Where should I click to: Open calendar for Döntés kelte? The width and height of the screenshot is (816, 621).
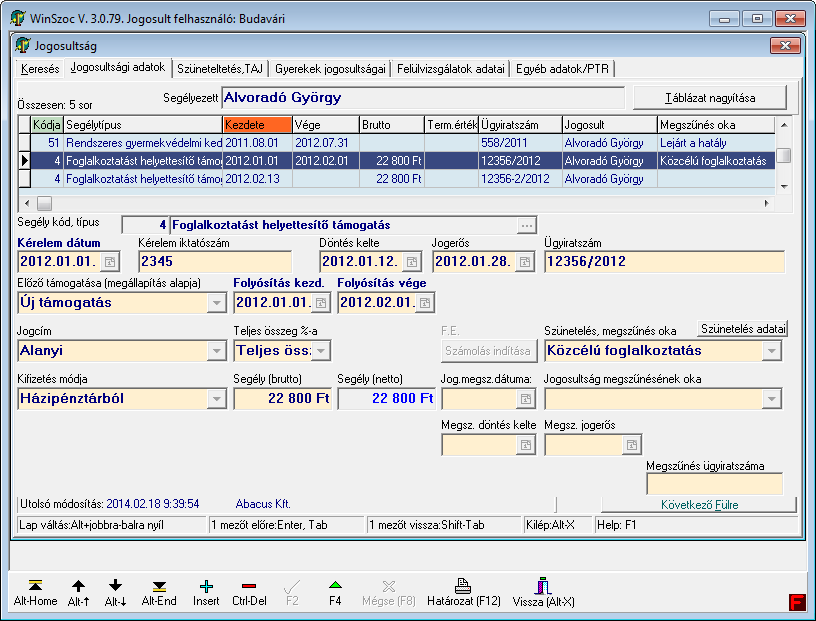tap(412, 262)
